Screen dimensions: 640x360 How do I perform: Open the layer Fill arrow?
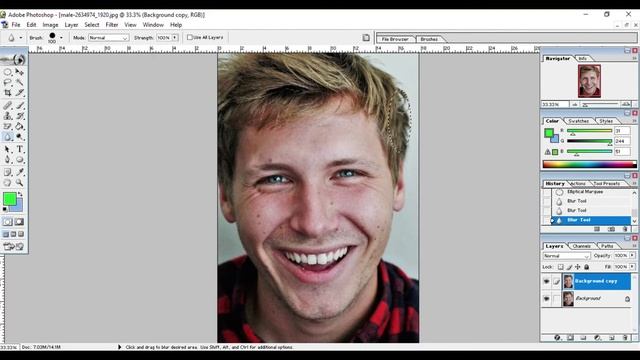pyautogui.click(x=632, y=267)
